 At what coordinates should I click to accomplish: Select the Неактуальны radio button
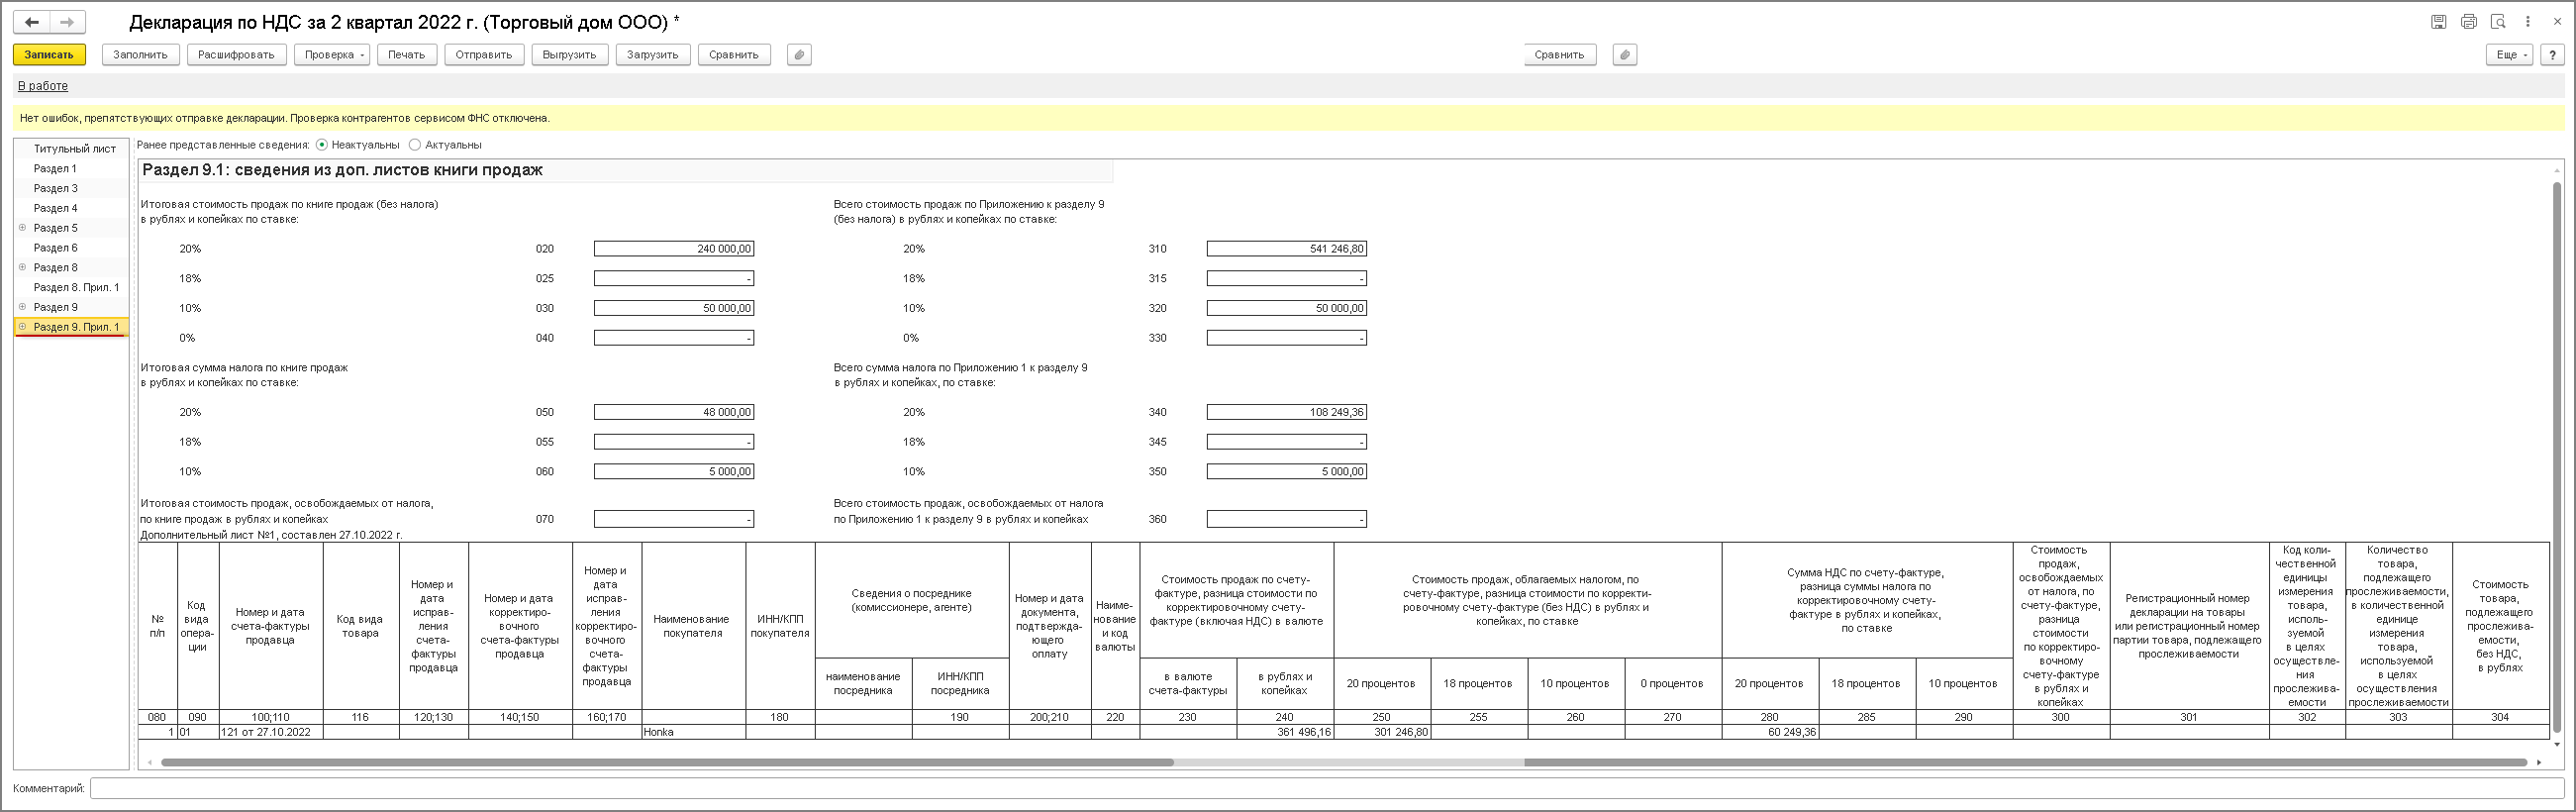click(x=322, y=145)
